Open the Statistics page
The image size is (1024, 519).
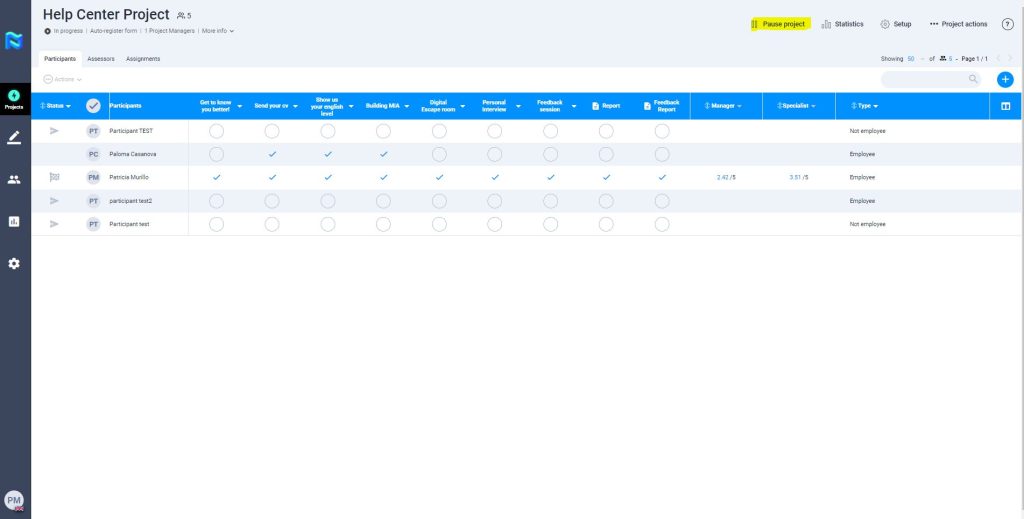click(842, 24)
